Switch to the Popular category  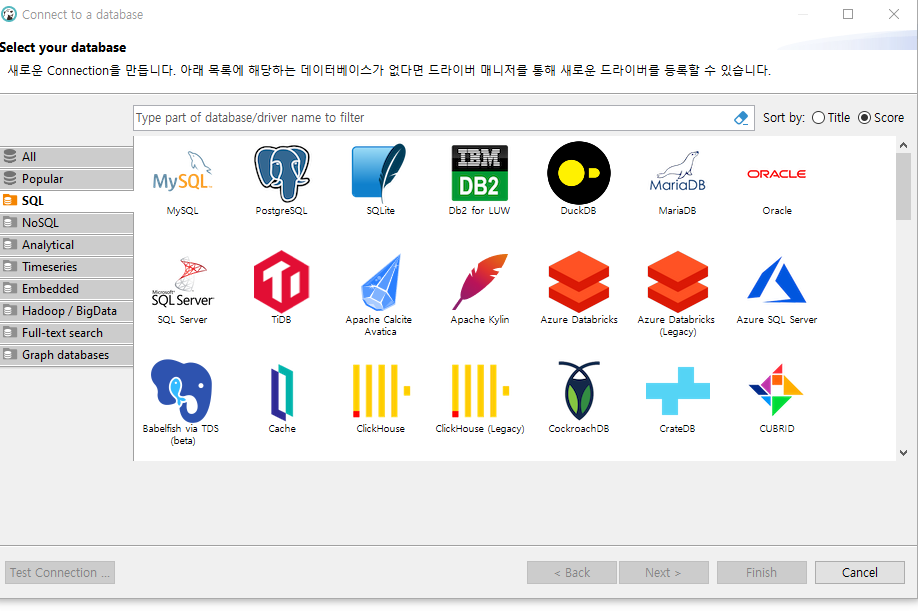pos(67,179)
